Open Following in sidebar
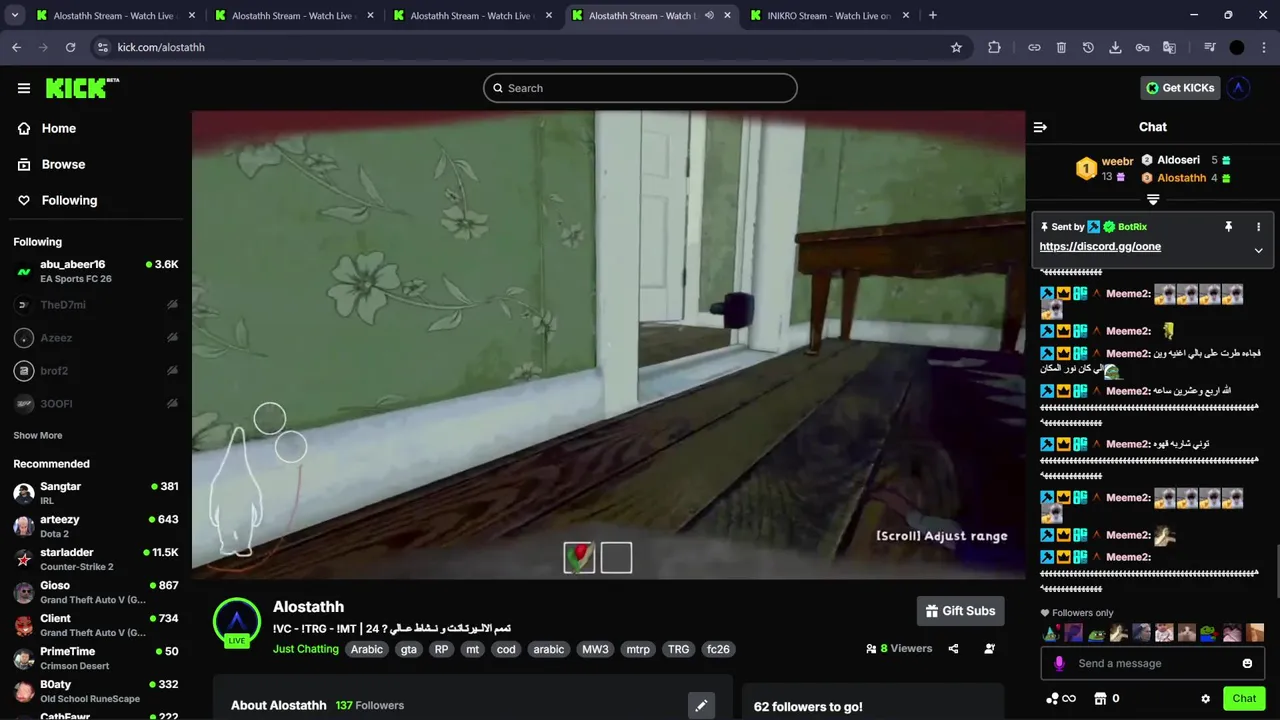Viewport: 1280px width, 720px height. pos(58,200)
